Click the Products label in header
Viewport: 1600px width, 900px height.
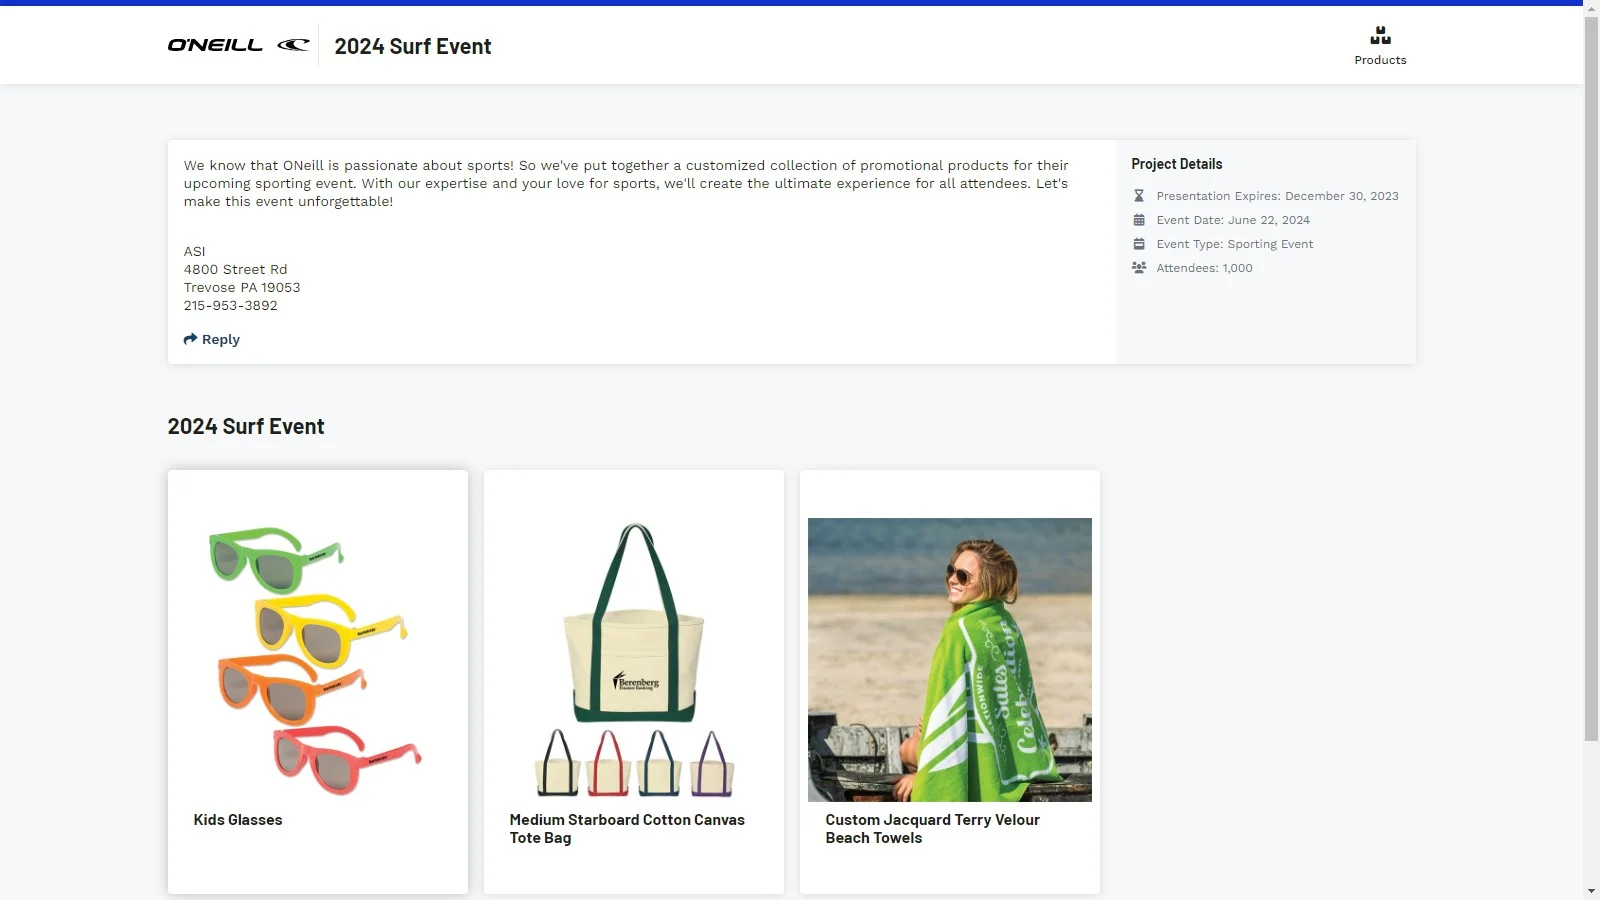[1380, 60]
